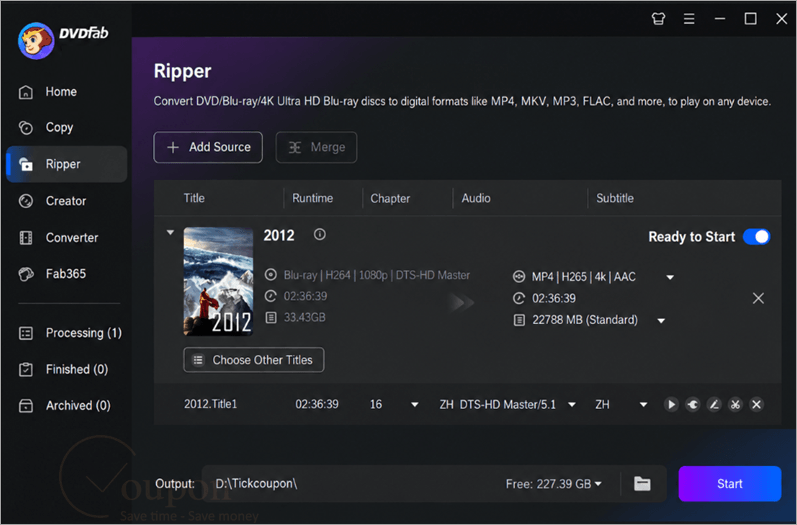Click the Add Source button

click(208, 147)
